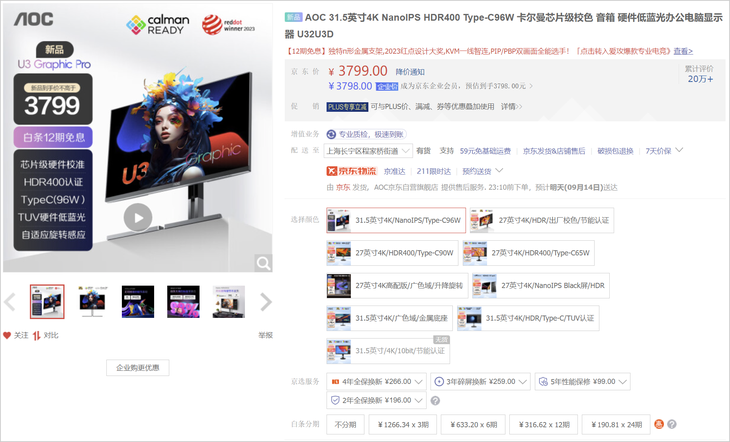Screen dimensions: 730x442
Task: Select ¥633.20 x 6期 installment
Action: click(473, 424)
